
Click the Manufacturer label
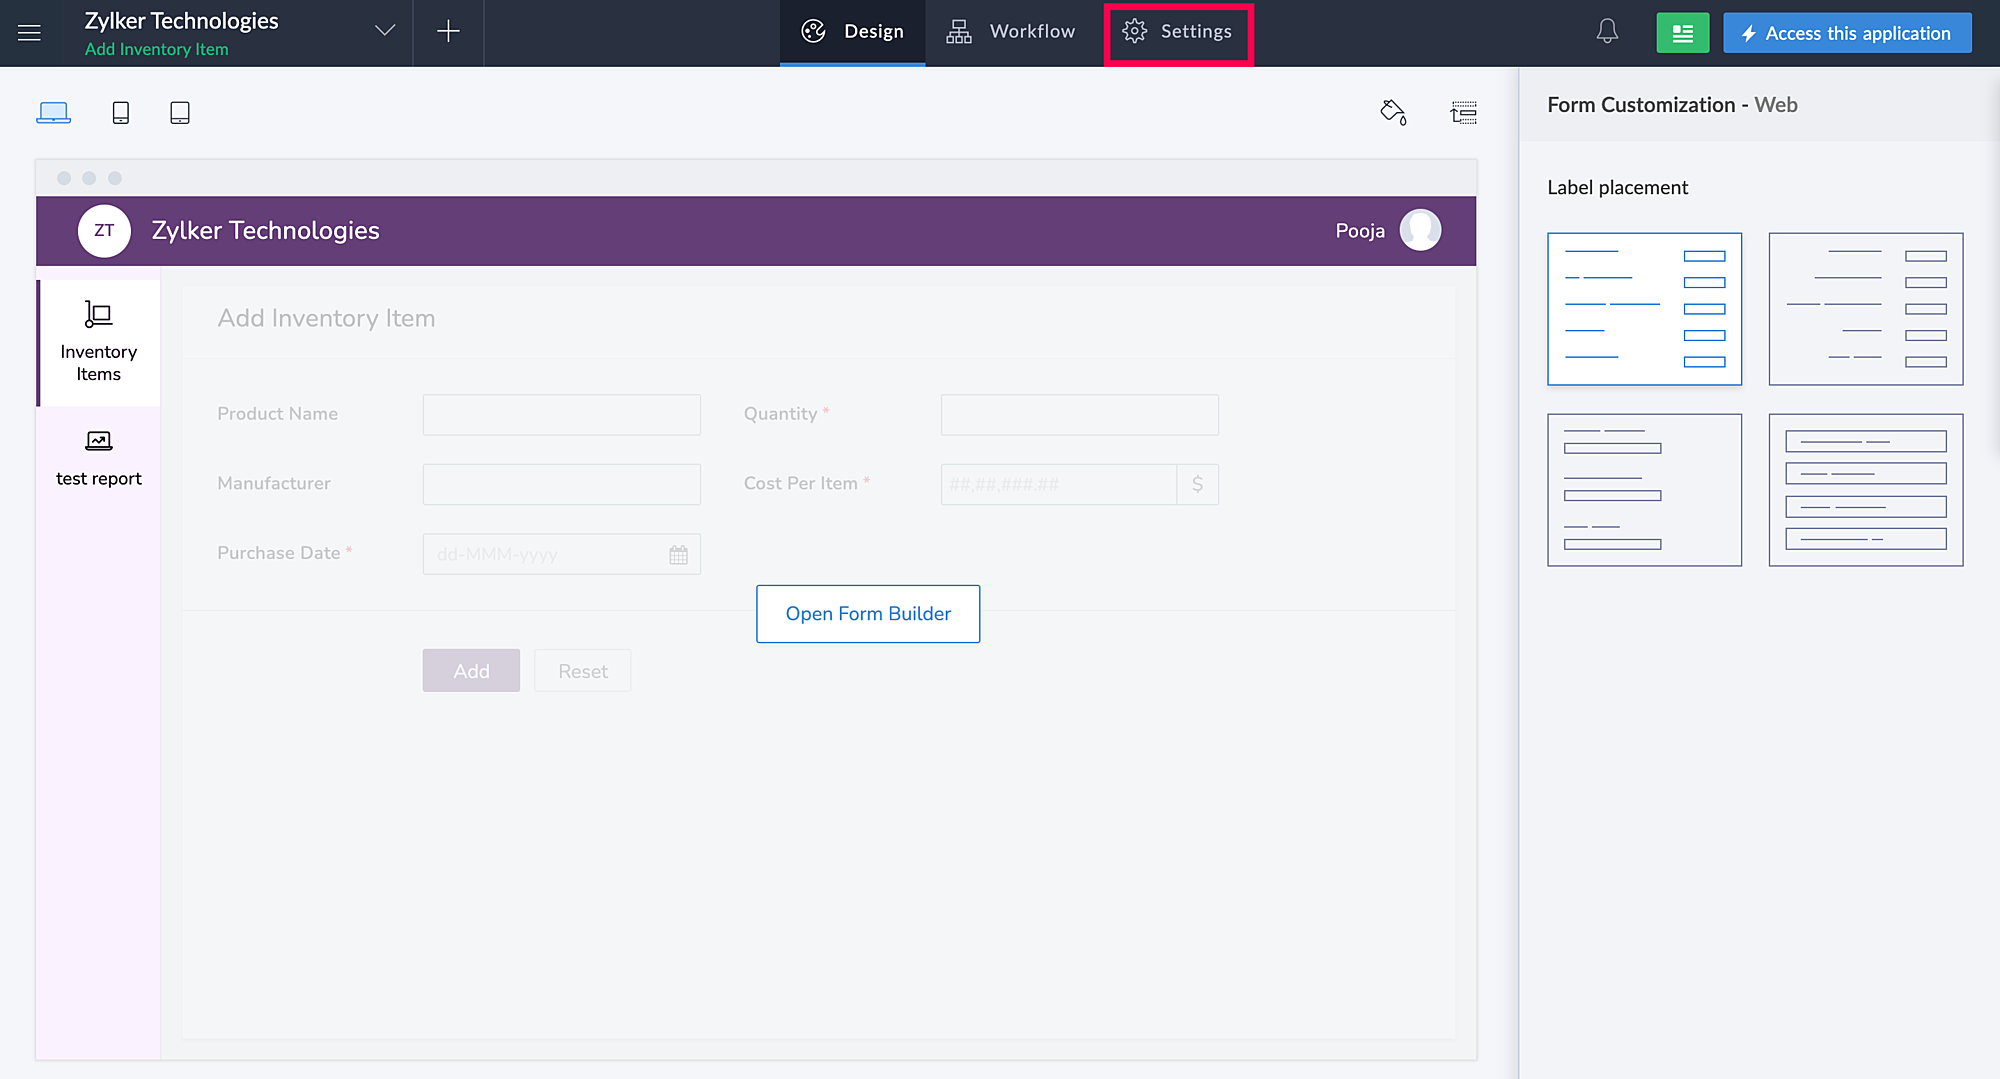(274, 483)
